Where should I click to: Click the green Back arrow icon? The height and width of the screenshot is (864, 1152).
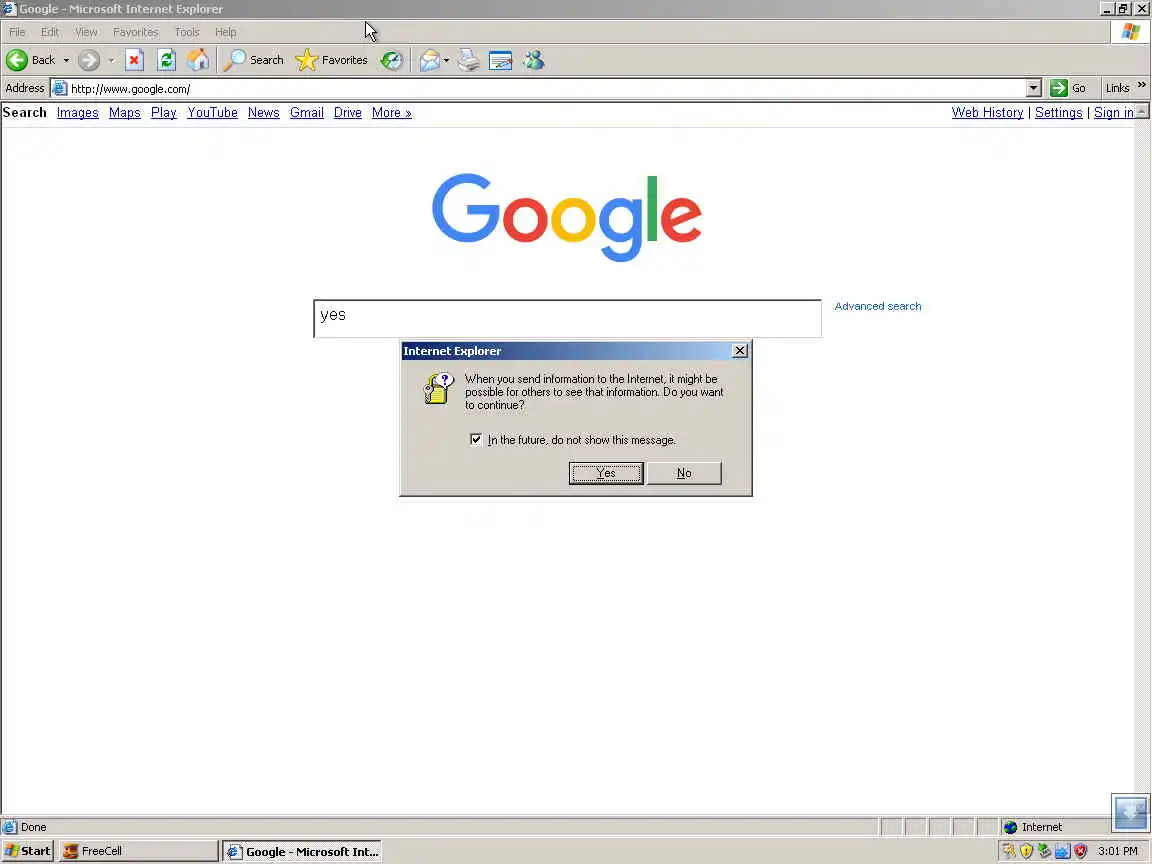[x=16, y=60]
